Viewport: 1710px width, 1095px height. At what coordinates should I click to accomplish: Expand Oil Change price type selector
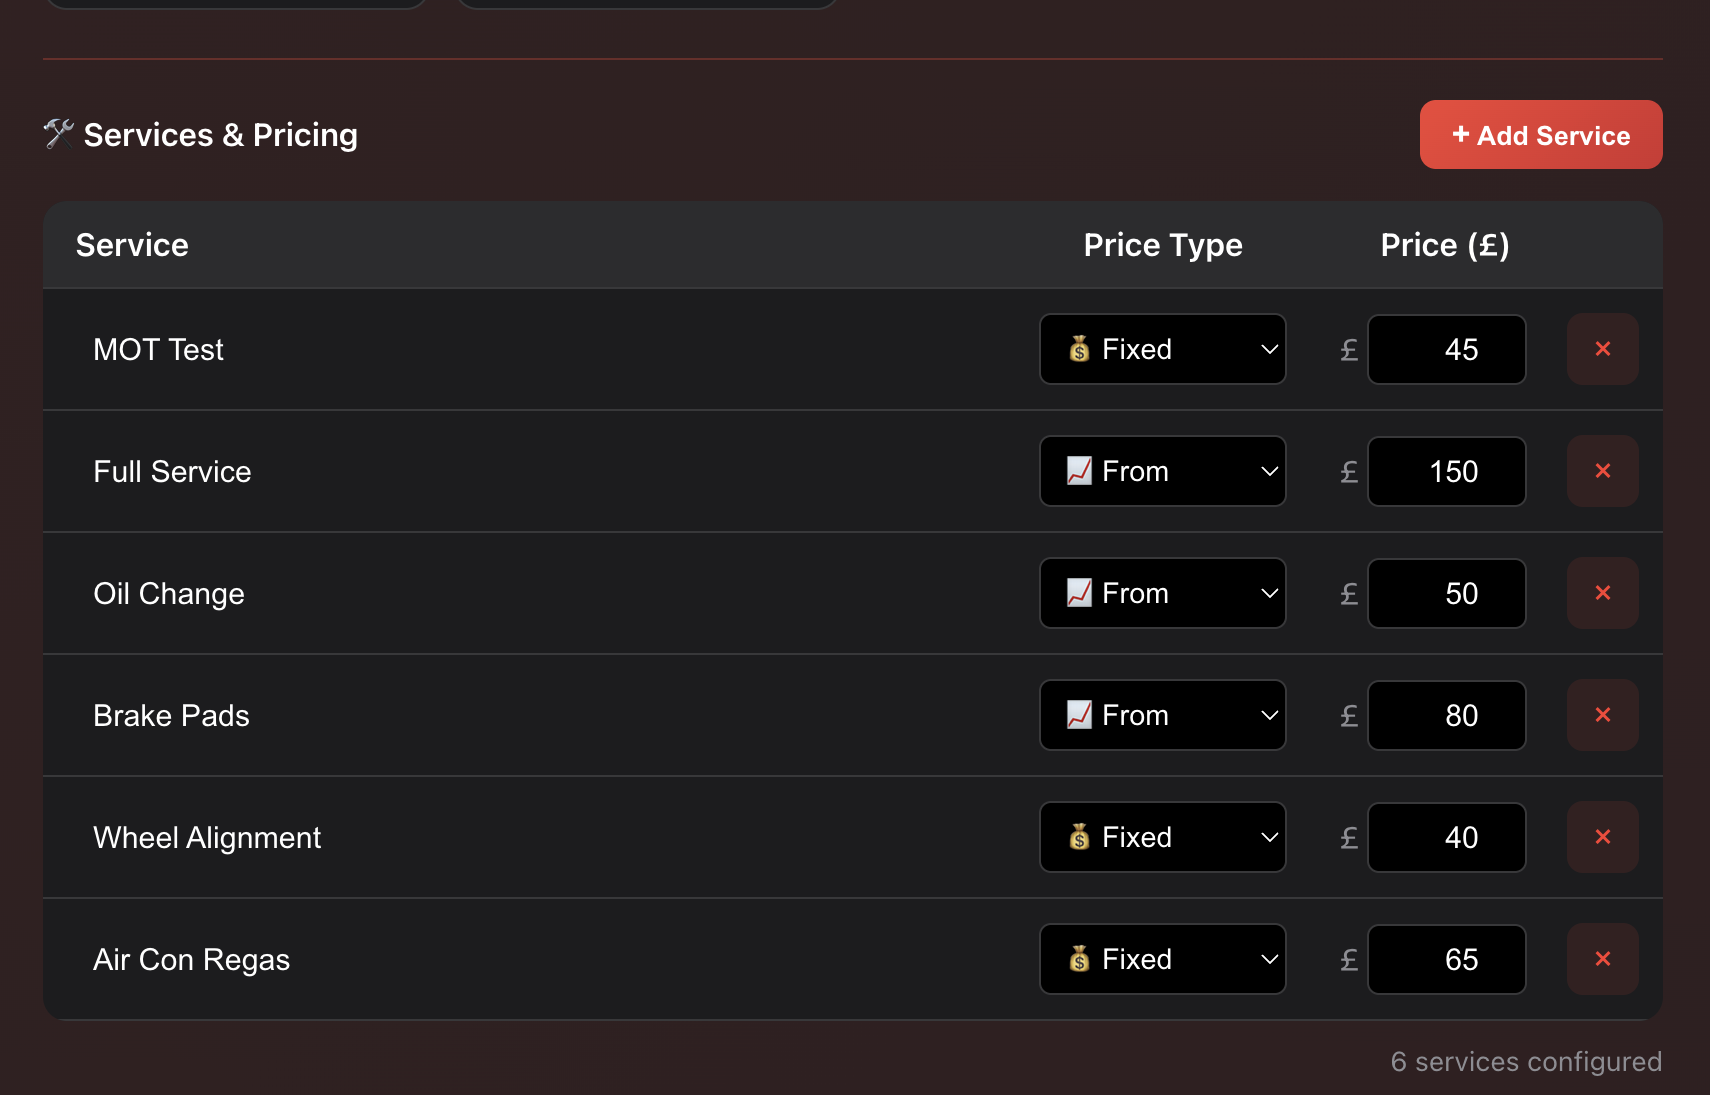coord(1162,593)
